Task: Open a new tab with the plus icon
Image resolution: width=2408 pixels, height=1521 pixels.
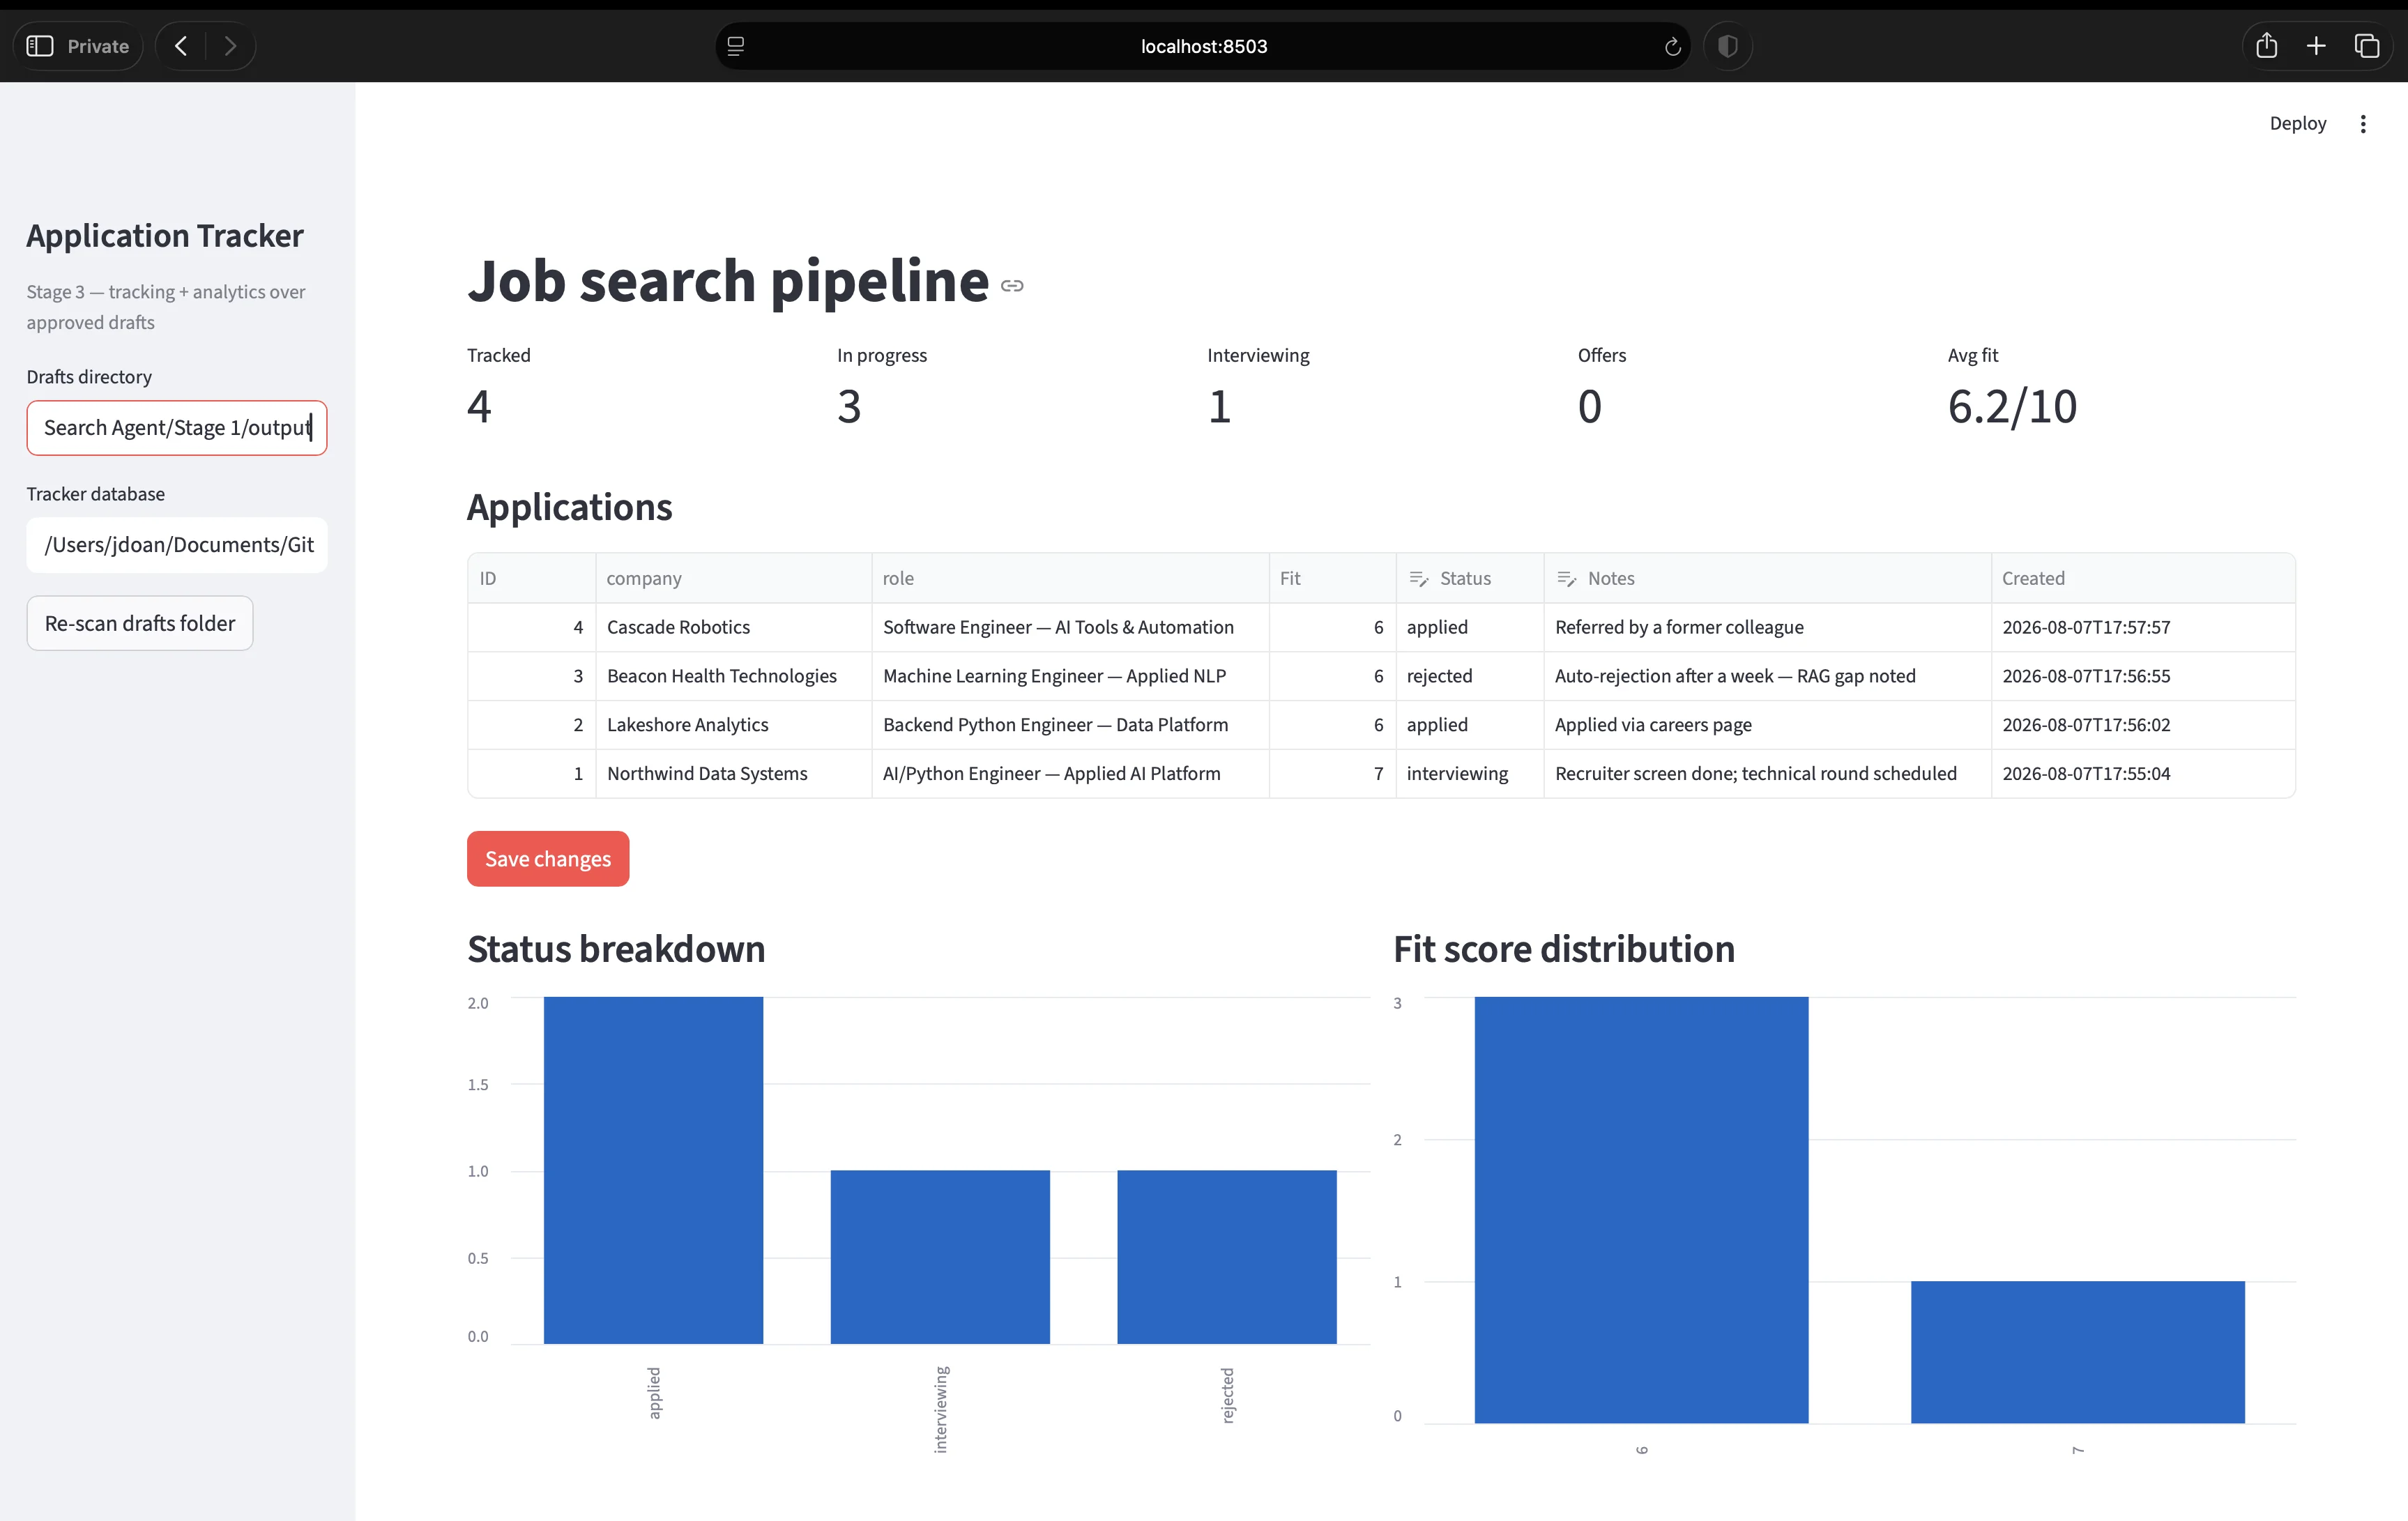Action: pyautogui.click(x=2316, y=46)
